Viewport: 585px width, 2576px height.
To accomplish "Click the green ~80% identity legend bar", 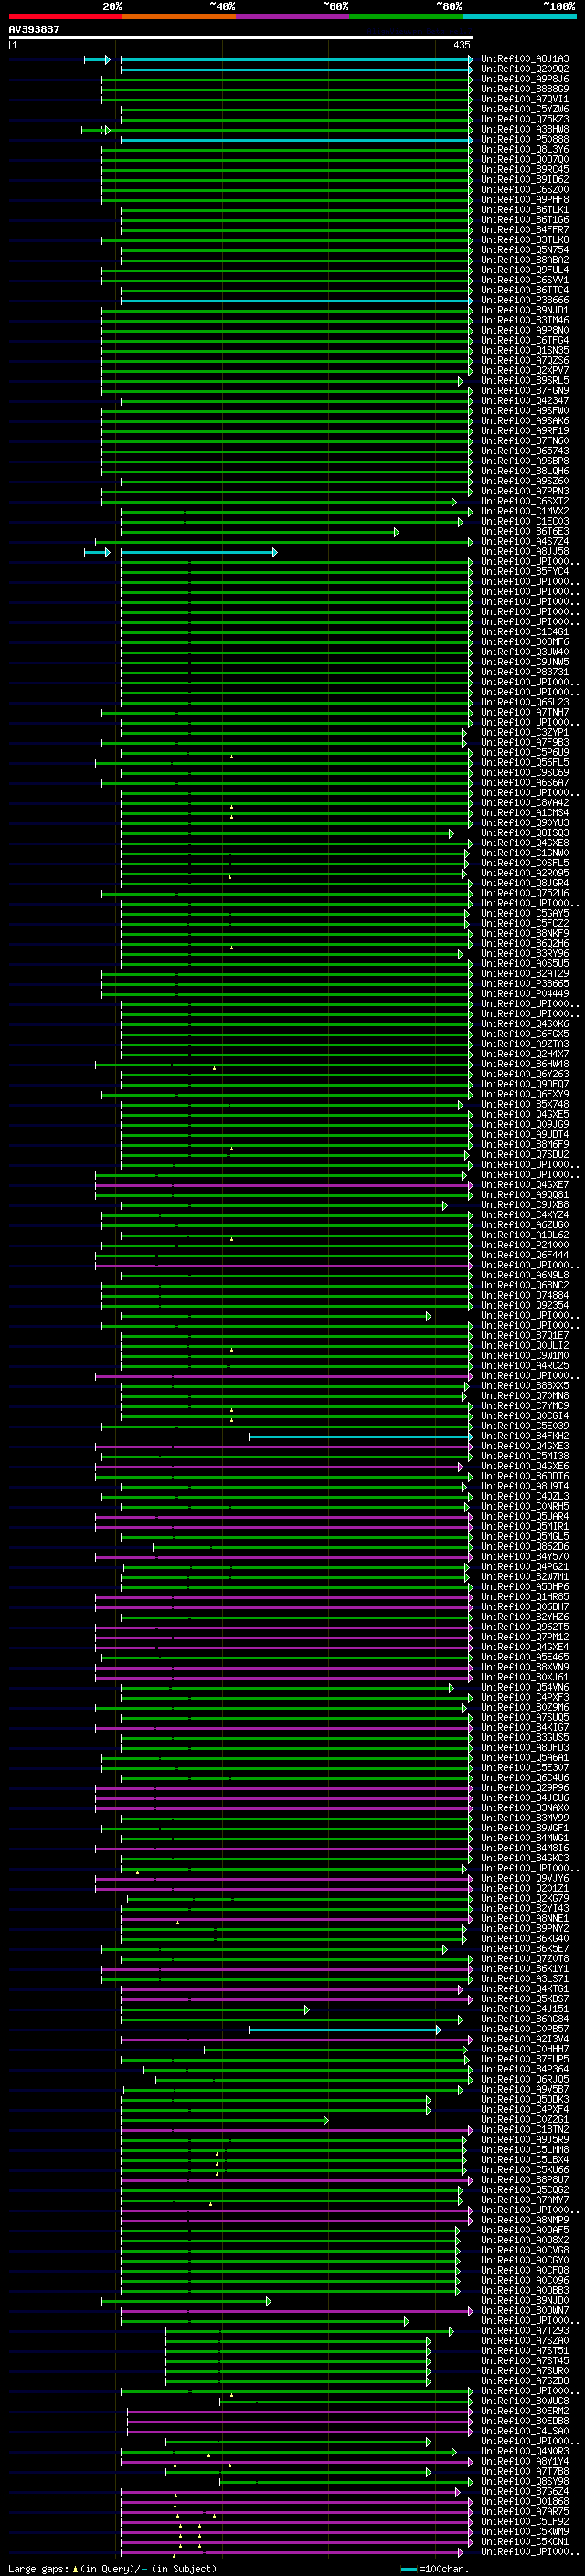I will point(406,16).
